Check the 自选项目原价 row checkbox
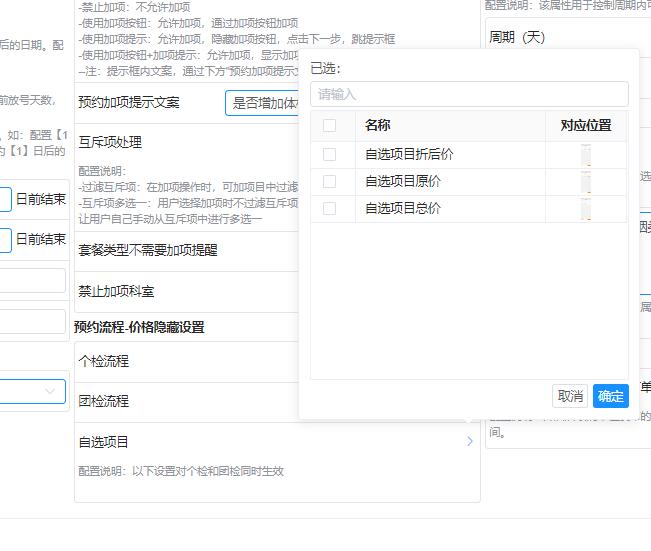This screenshot has width=651, height=551. click(330, 182)
